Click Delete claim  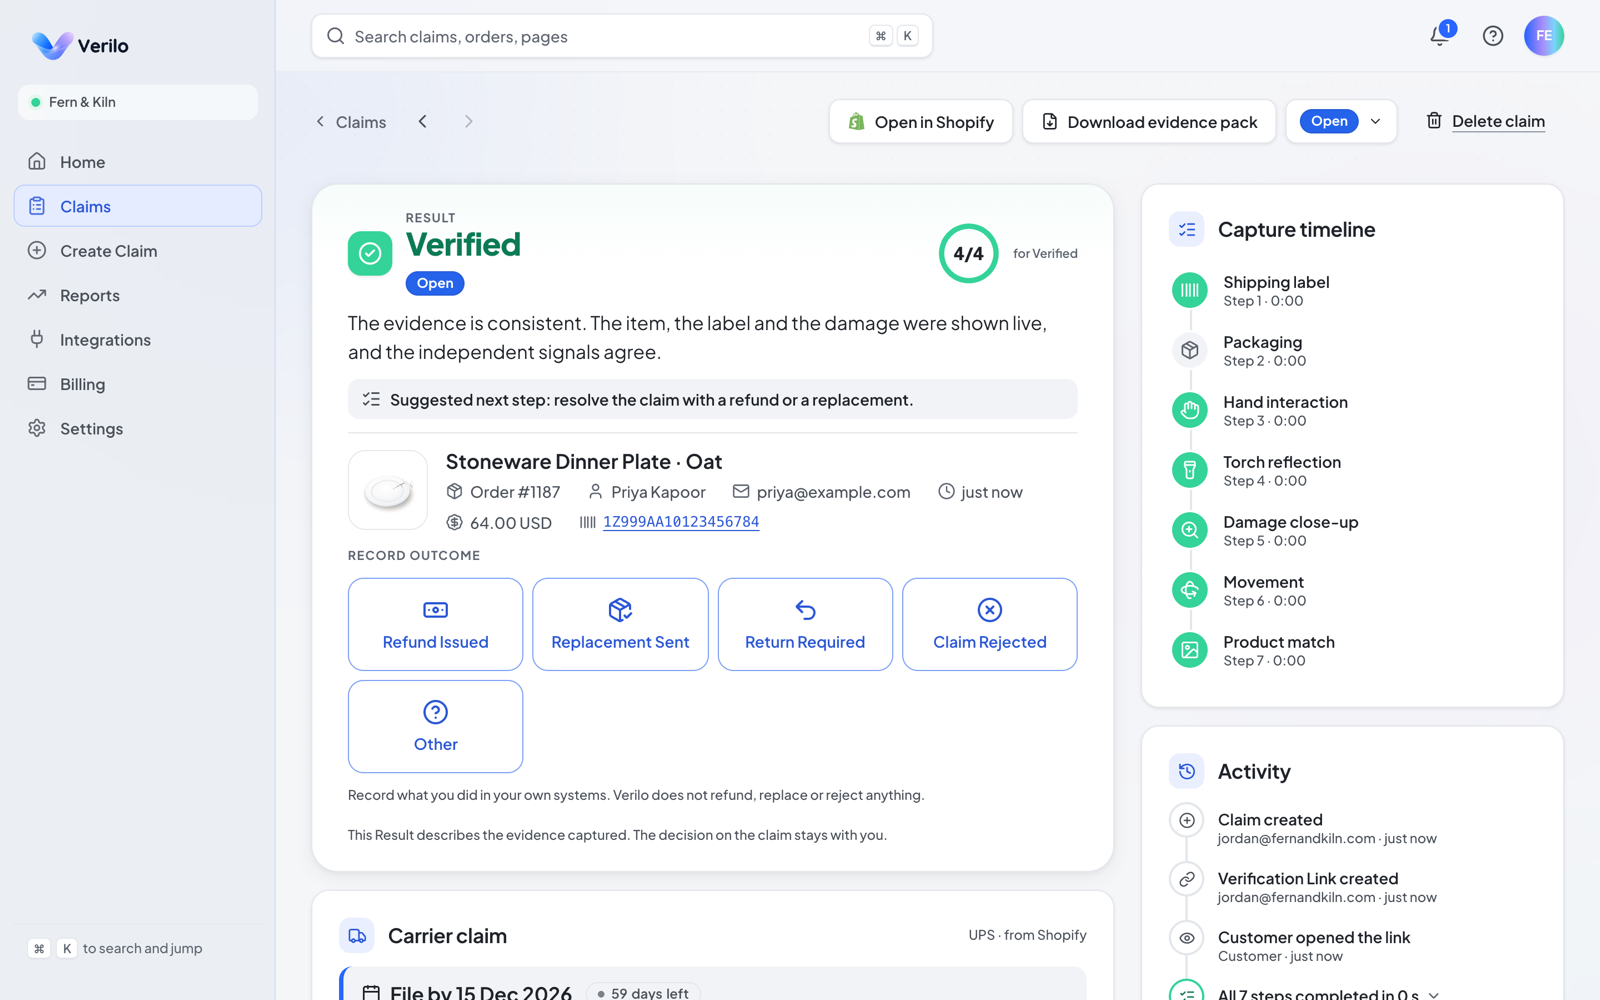click(1485, 121)
